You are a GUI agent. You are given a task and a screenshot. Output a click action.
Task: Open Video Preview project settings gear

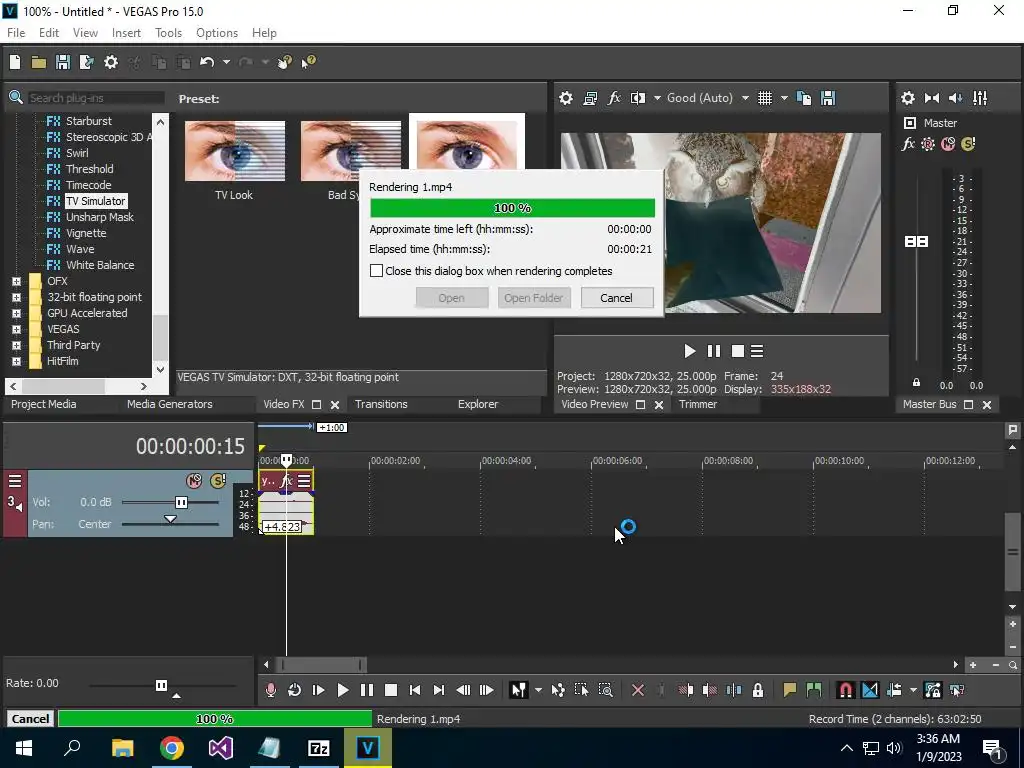coord(566,98)
